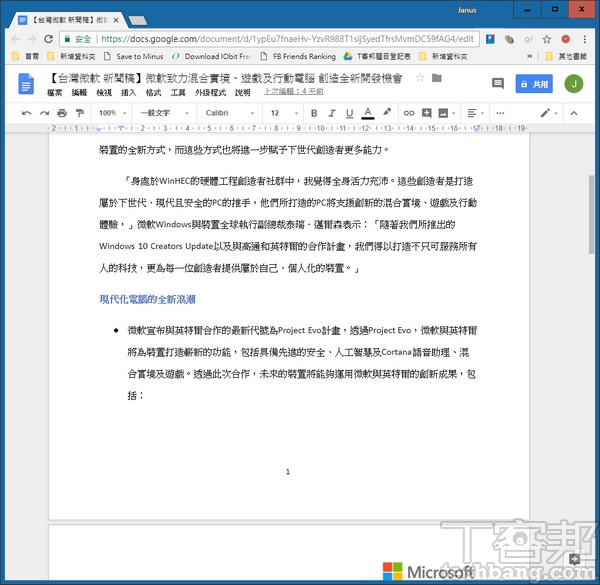Open a new tab
Screen dimensions: 600x585
[x=138, y=21]
